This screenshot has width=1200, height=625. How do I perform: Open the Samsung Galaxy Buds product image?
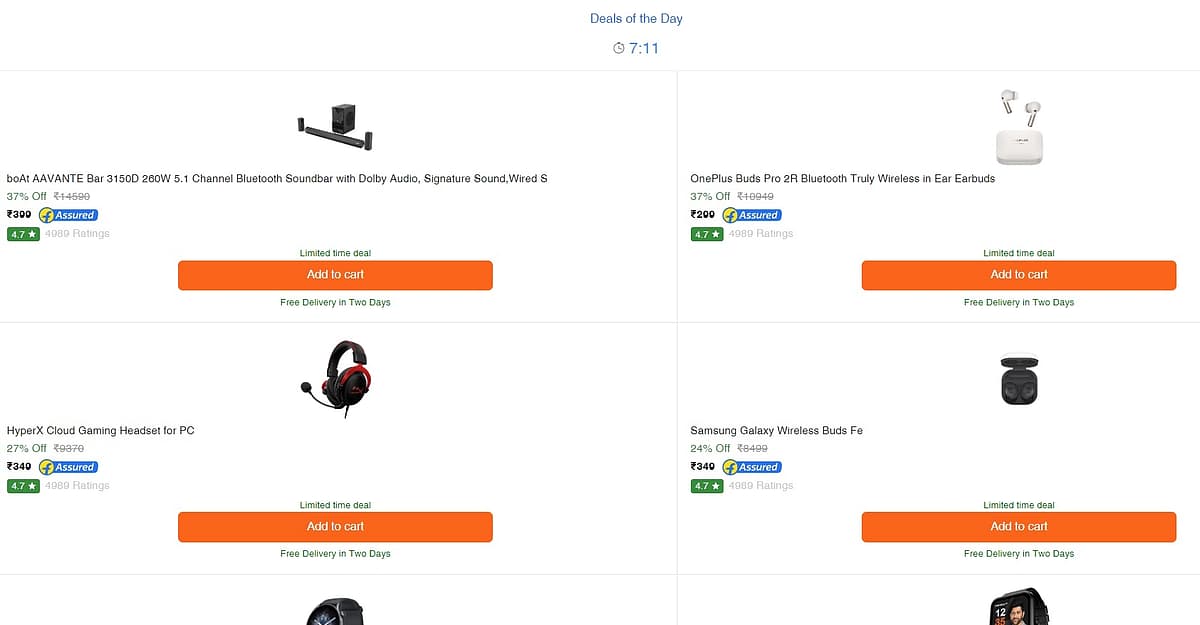click(x=1019, y=380)
